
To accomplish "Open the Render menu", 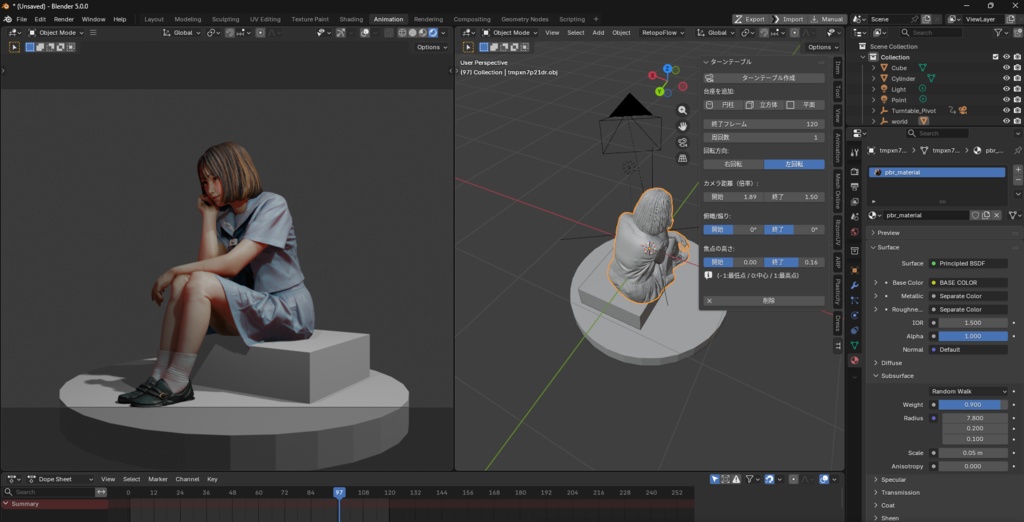I will click(64, 19).
